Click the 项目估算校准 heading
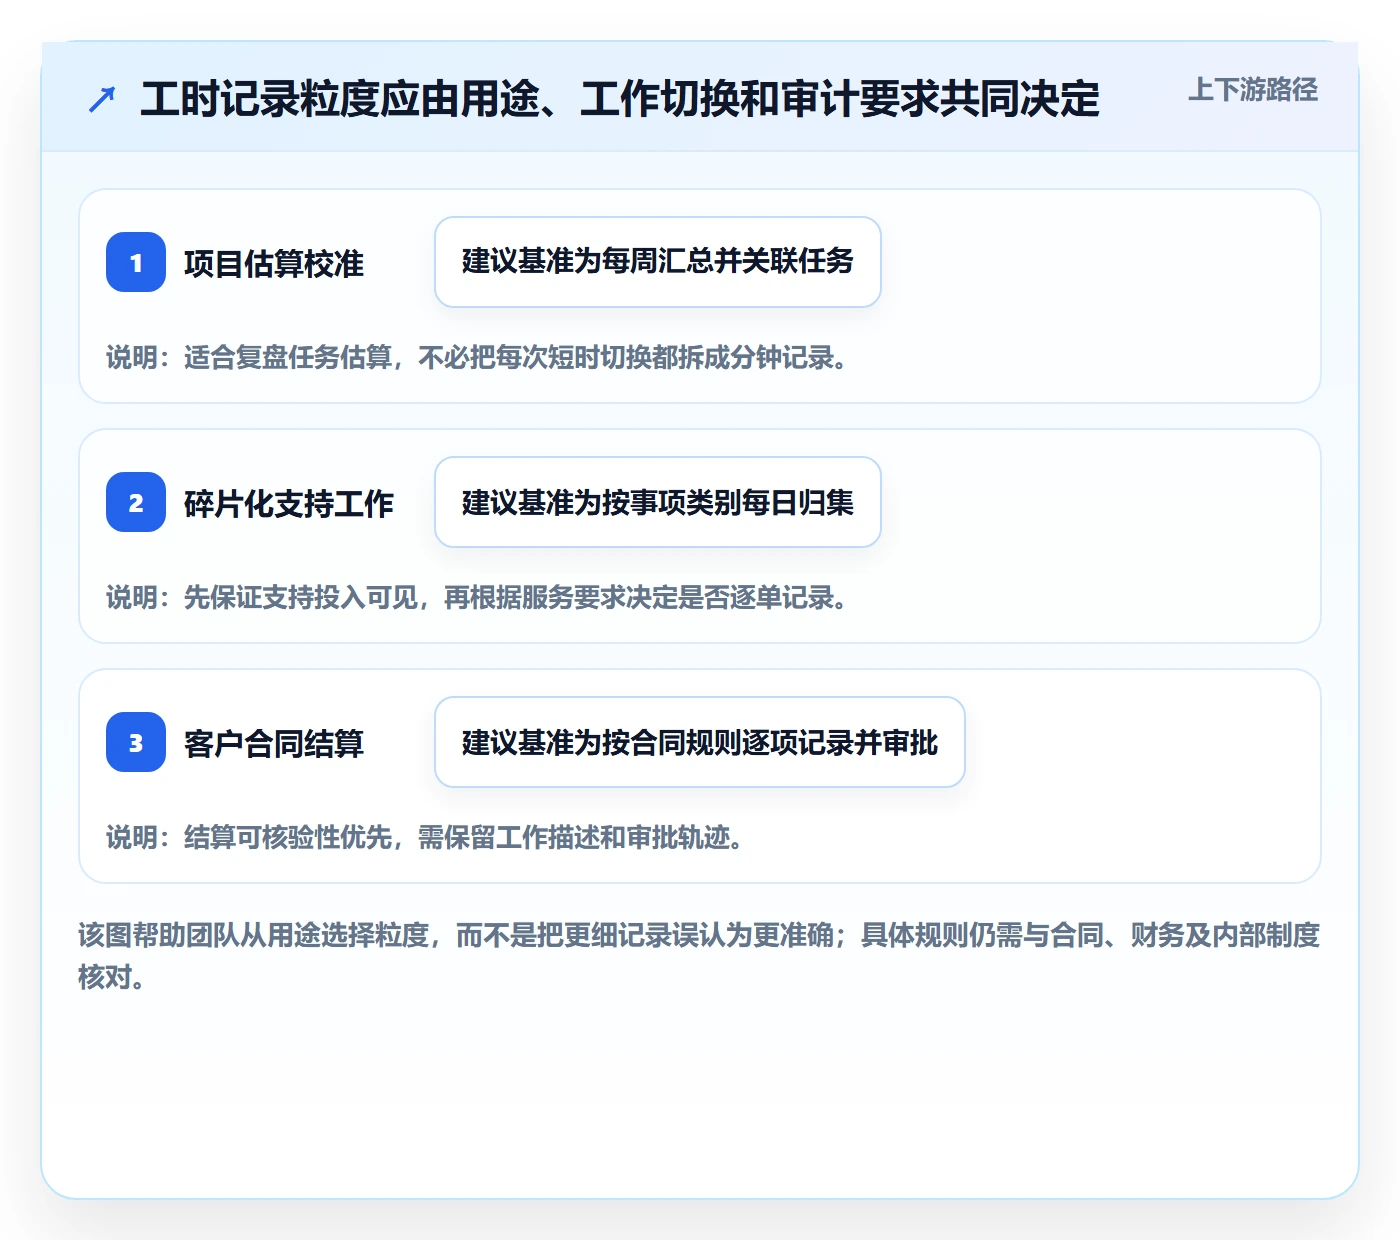 (x=274, y=263)
